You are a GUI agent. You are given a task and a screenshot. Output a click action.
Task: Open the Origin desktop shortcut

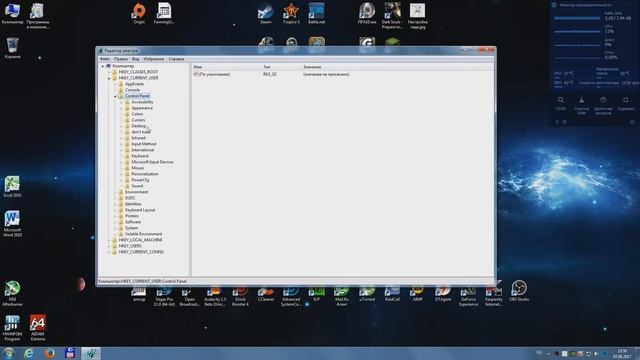(139, 13)
